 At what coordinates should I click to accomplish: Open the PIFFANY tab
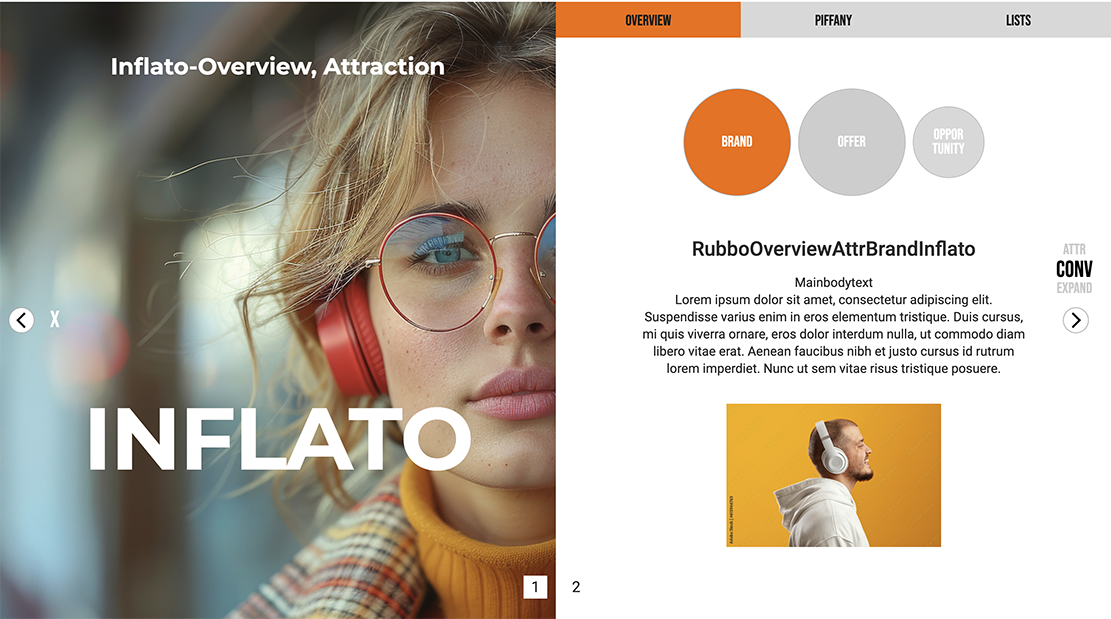pos(833,20)
